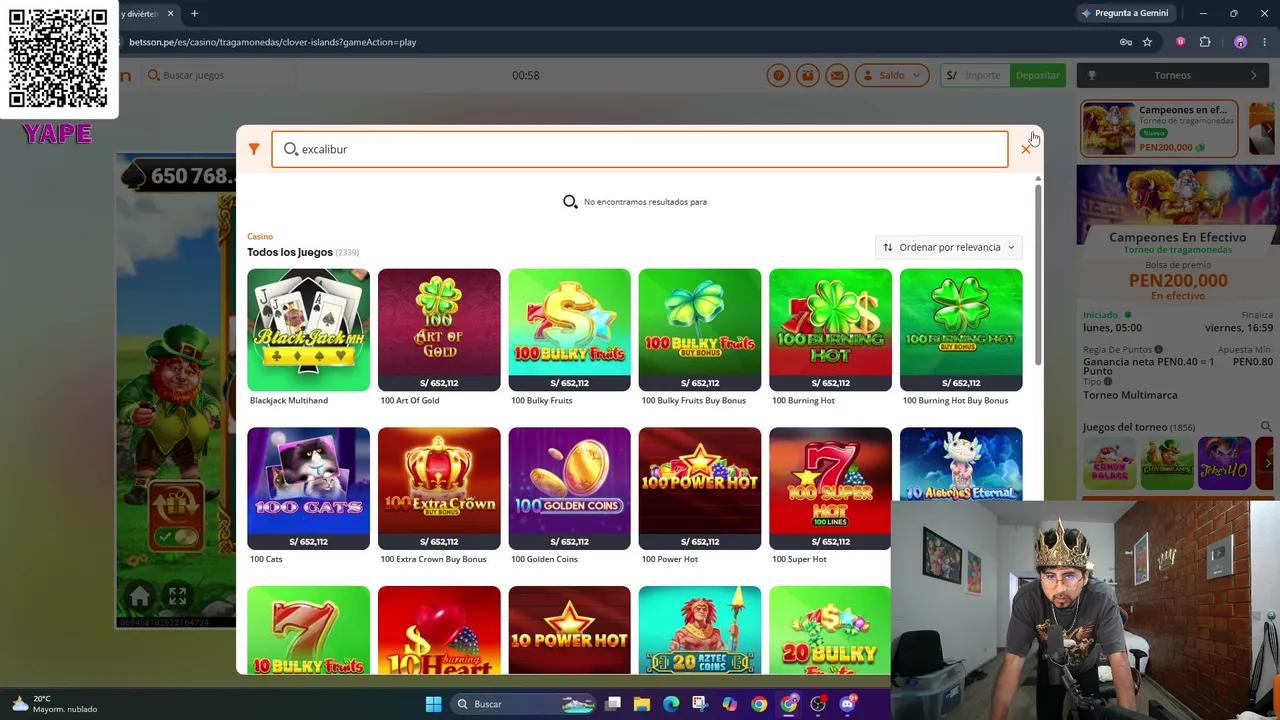The height and width of the screenshot is (720, 1280).
Task: Open 10 Alebrijes Eternal game tile
Action: [961, 464]
